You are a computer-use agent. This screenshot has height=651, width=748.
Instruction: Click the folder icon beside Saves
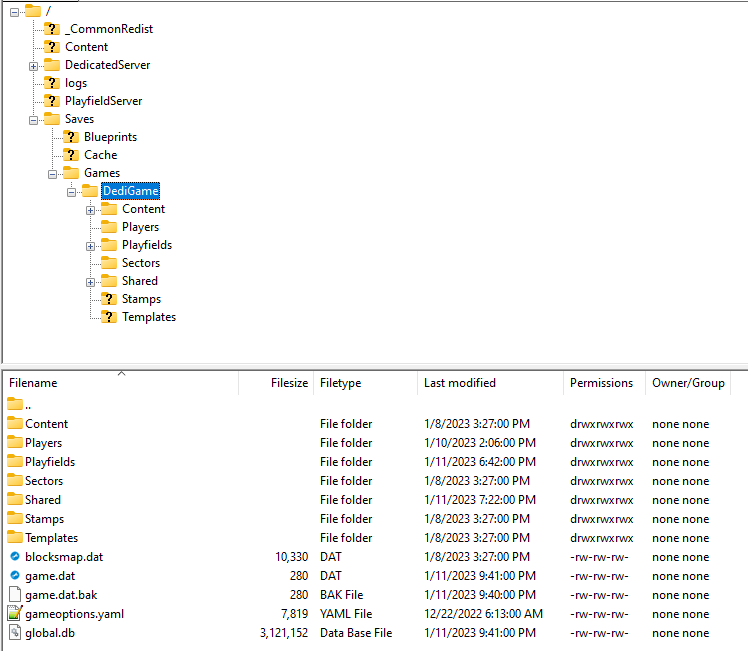click(x=52, y=118)
